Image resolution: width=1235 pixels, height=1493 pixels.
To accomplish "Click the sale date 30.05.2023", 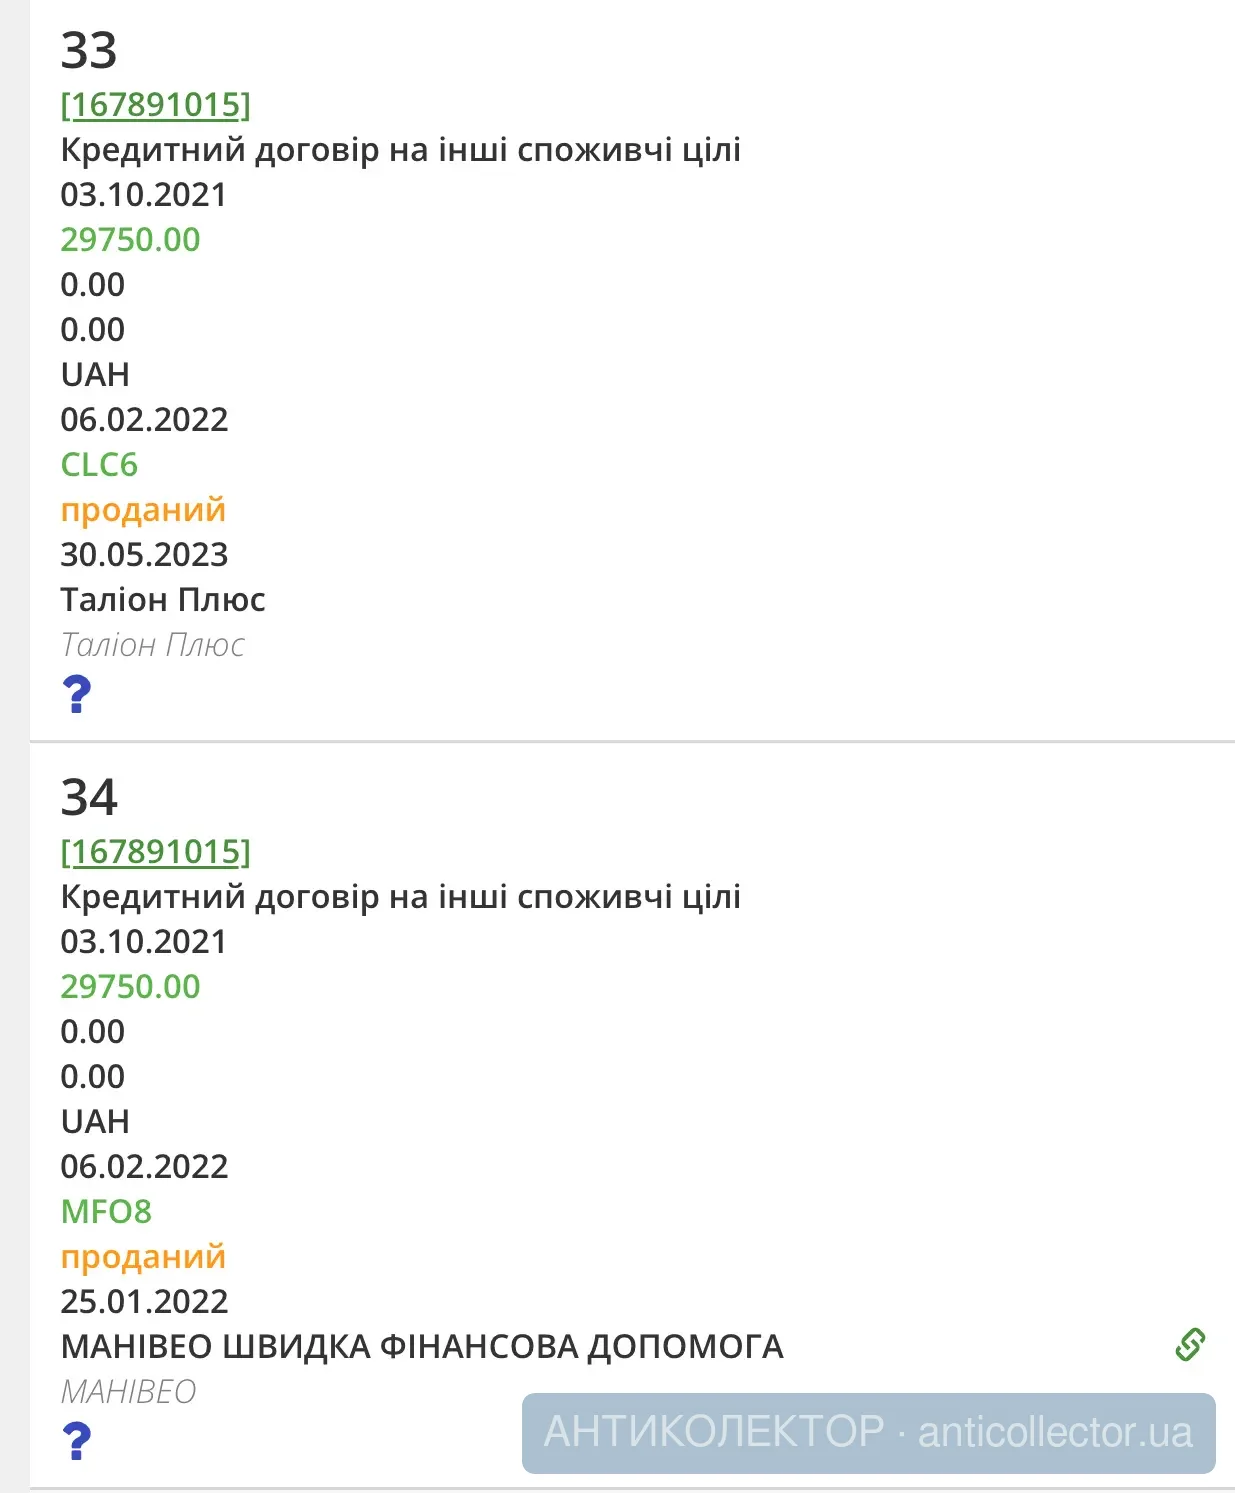I will coord(144,554).
